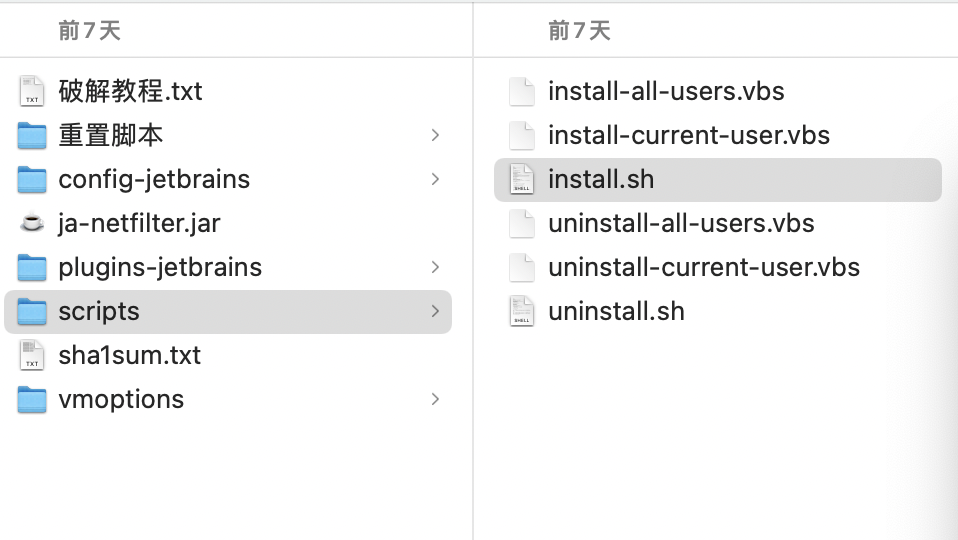Screen dimensions: 958x540
Task: Expand the config-jetbrains folder chevron
Action: point(435,179)
